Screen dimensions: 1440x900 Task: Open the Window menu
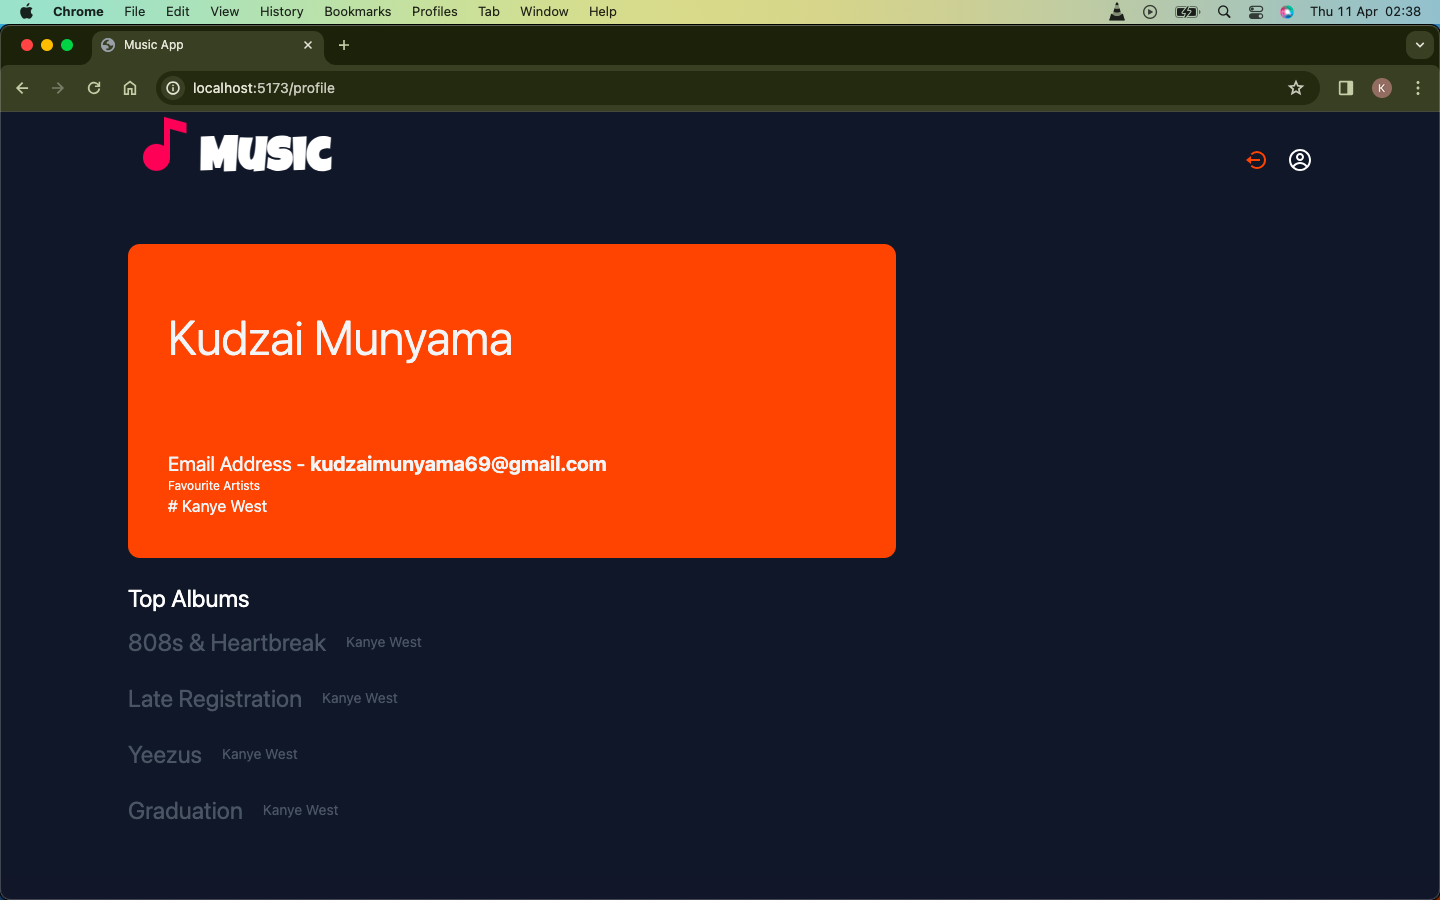pos(544,12)
